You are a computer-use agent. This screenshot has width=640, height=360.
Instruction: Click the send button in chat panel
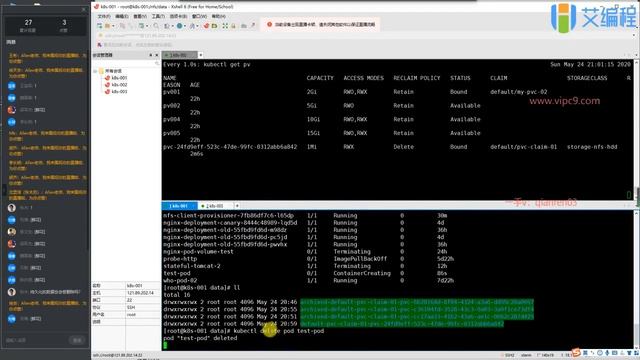77,340
